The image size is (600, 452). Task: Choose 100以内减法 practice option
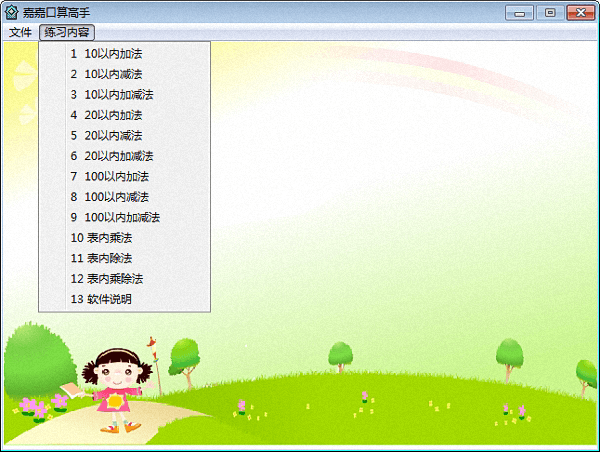[x=115, y=197]
